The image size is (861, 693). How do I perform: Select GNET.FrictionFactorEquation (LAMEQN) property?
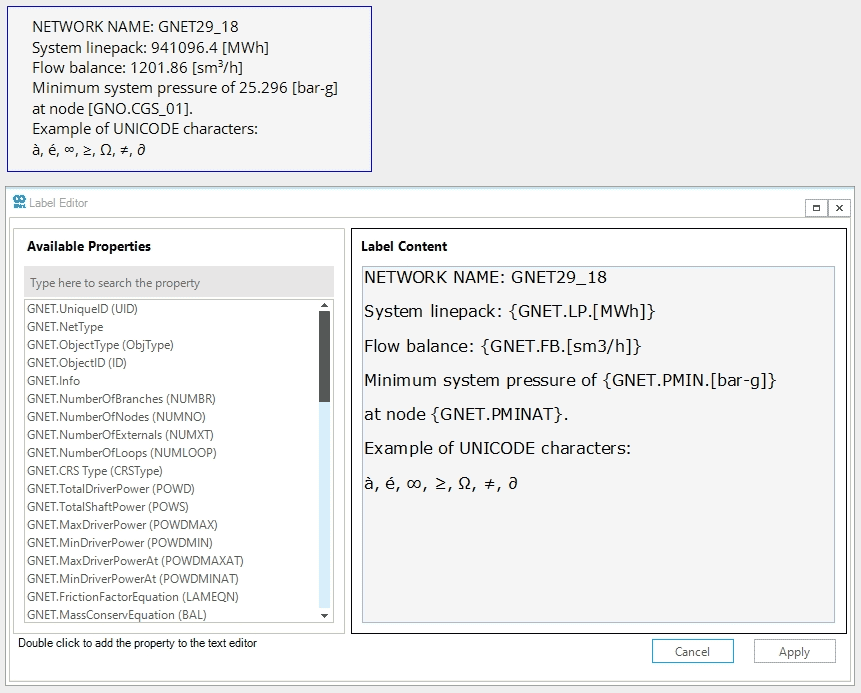131,597
